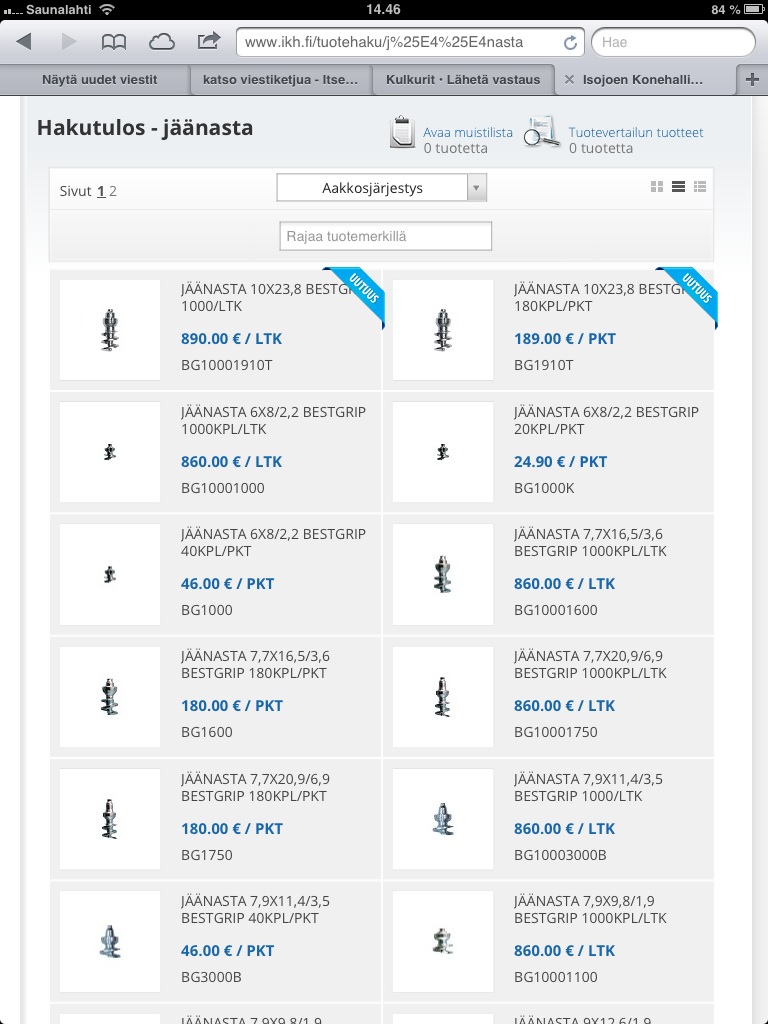The height and width of the screenshot is (1024, 768).
Task: Click the Rajaa tuotemerkillä filter field
Action: coord(385,237)
